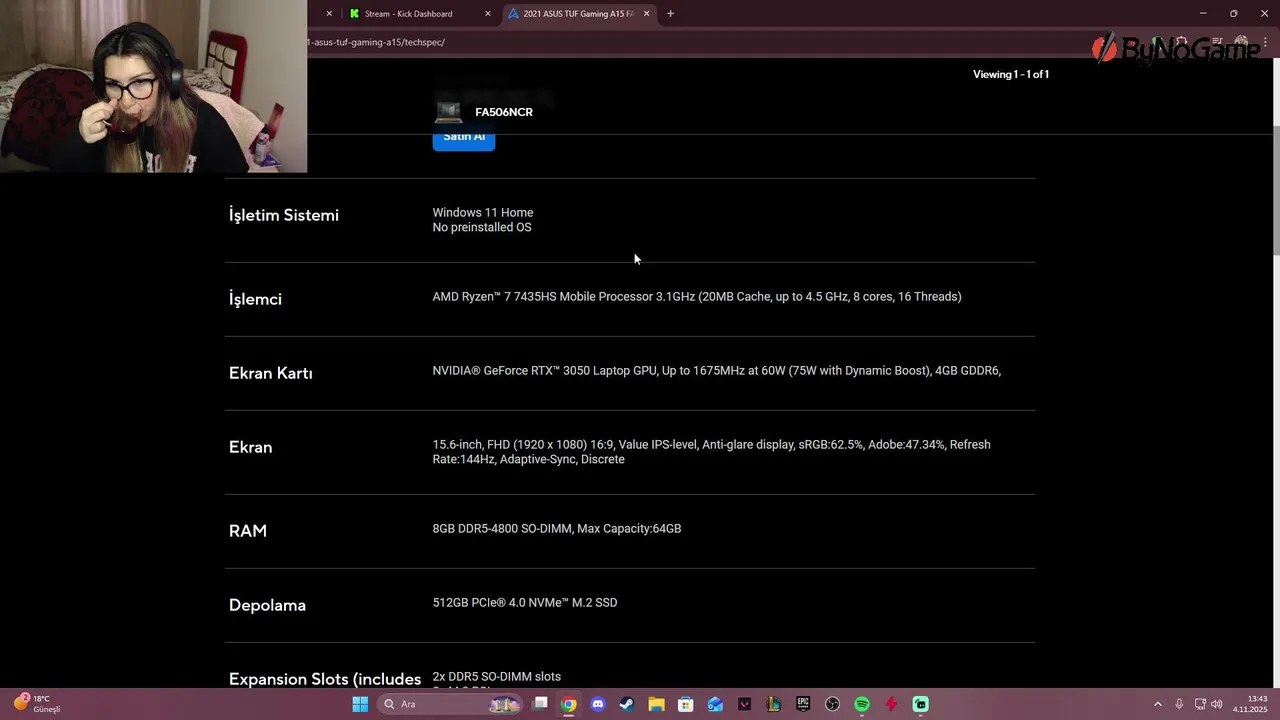
Task: Launch Valorant from the taskbar
Action: coord(744,704)
